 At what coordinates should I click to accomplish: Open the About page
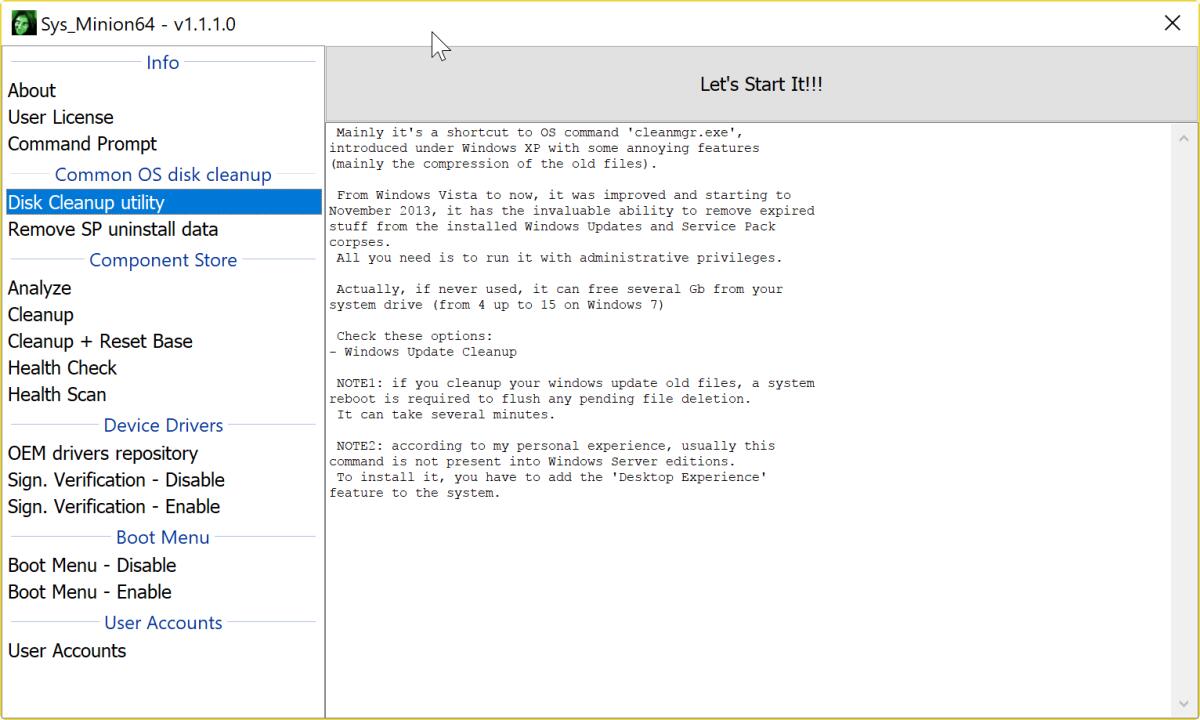coord(31,90)
